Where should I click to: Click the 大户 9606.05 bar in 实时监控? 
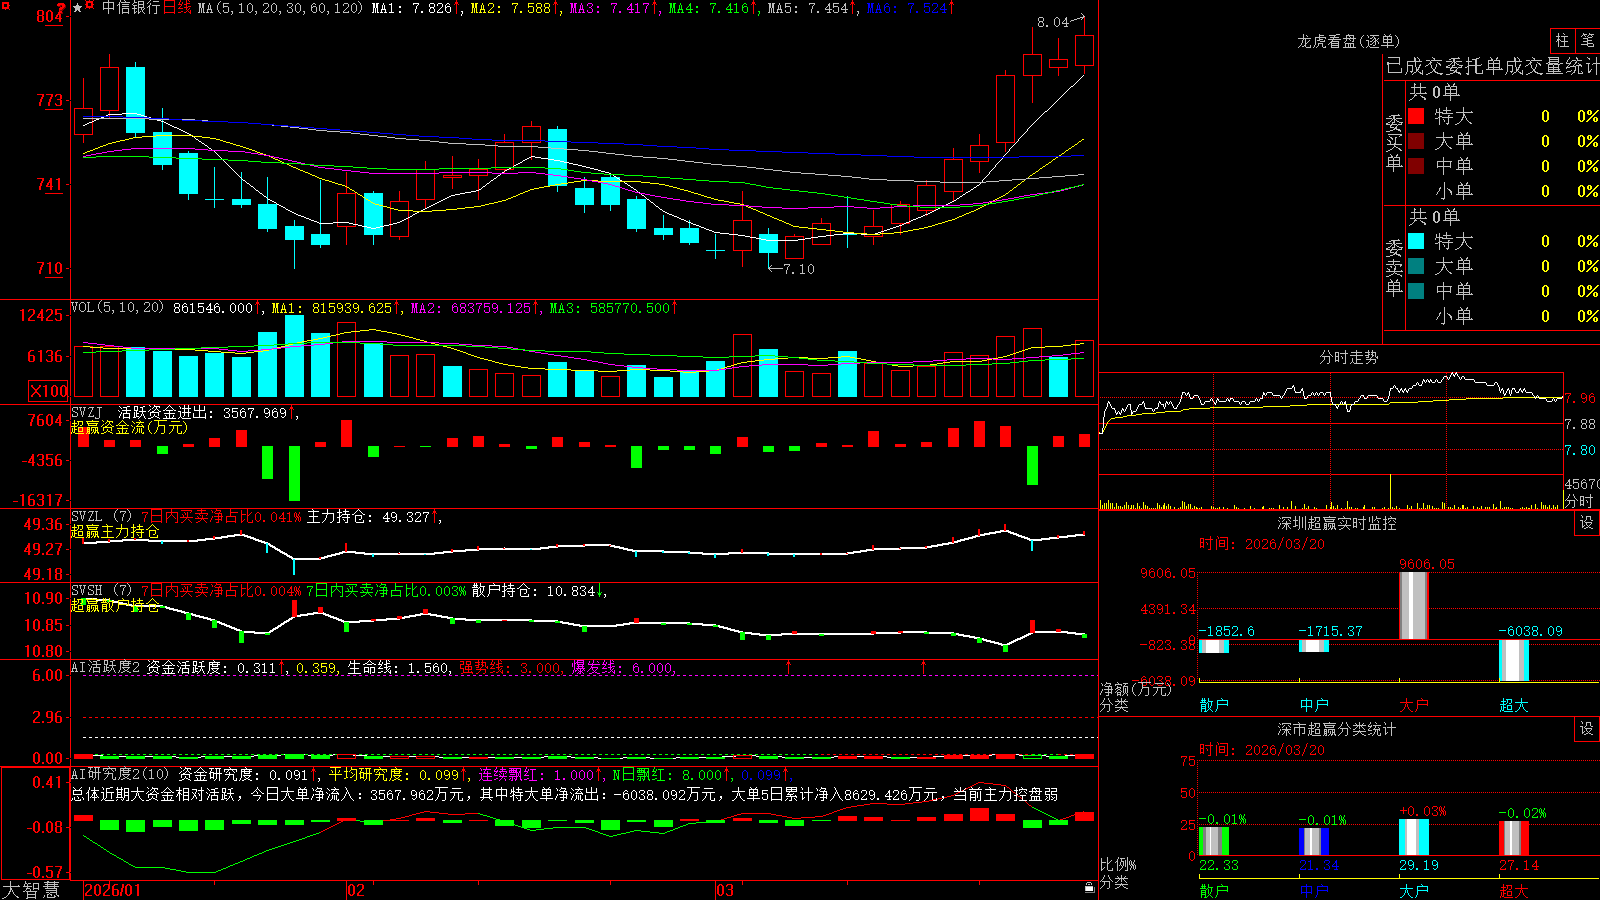click(x=1413, y=606)
